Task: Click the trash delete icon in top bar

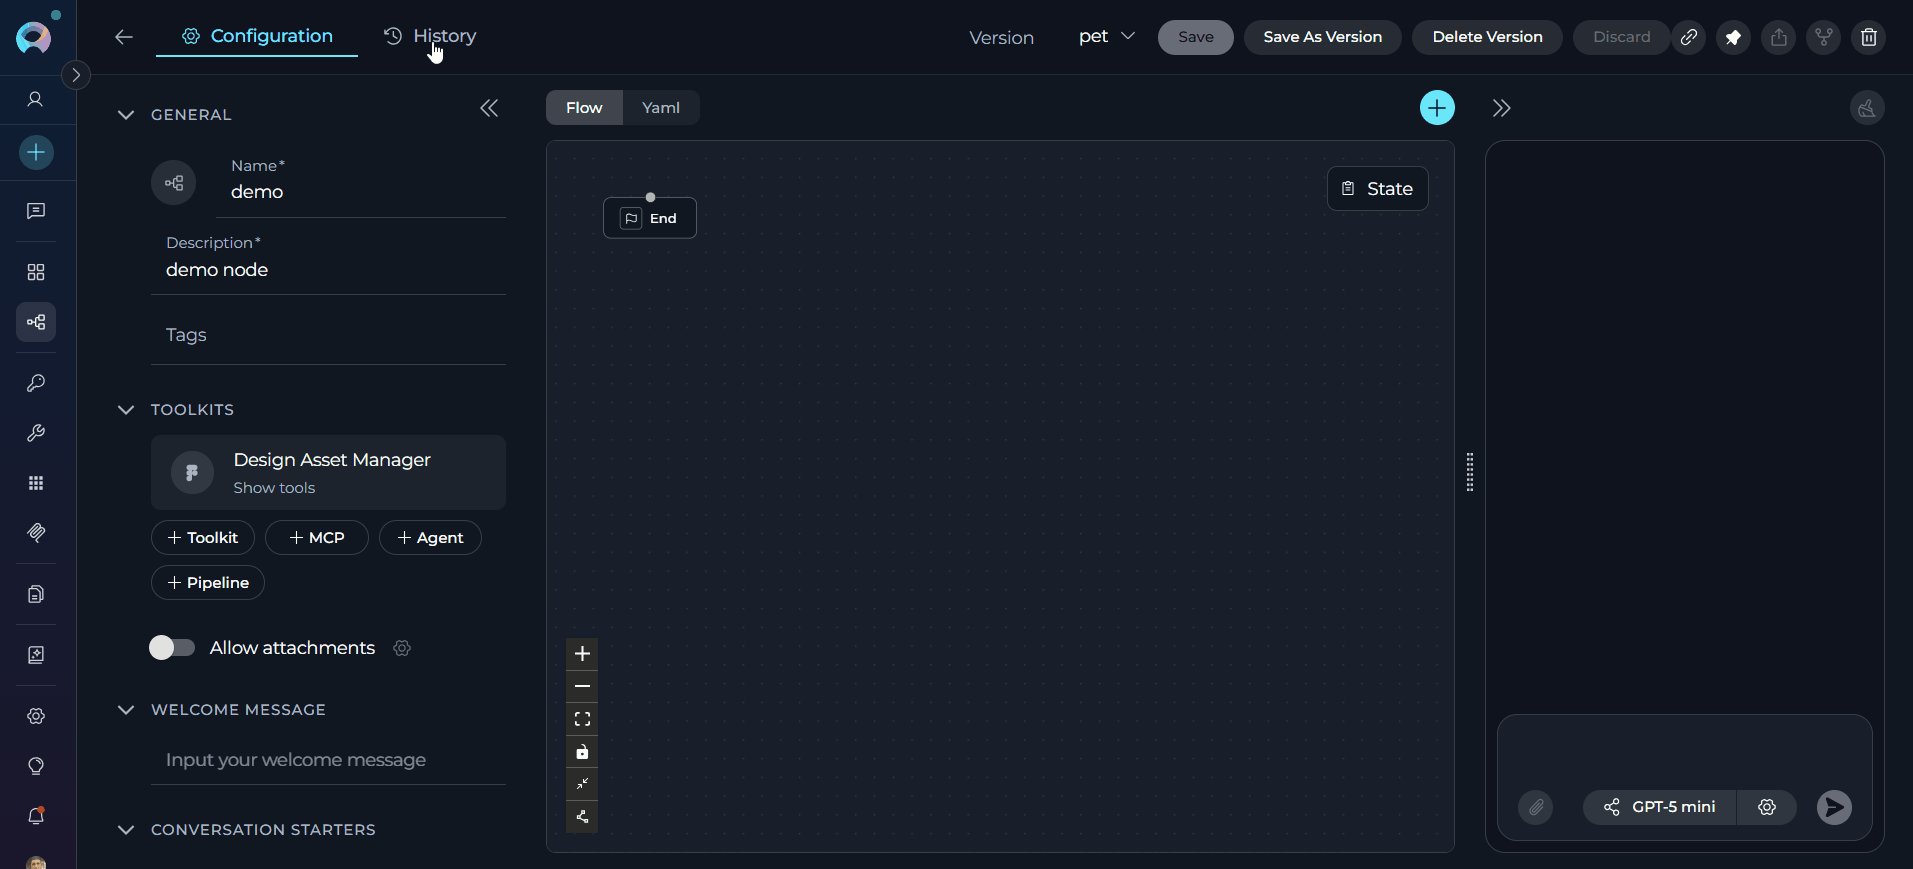Action: (x=1868, y=38)
